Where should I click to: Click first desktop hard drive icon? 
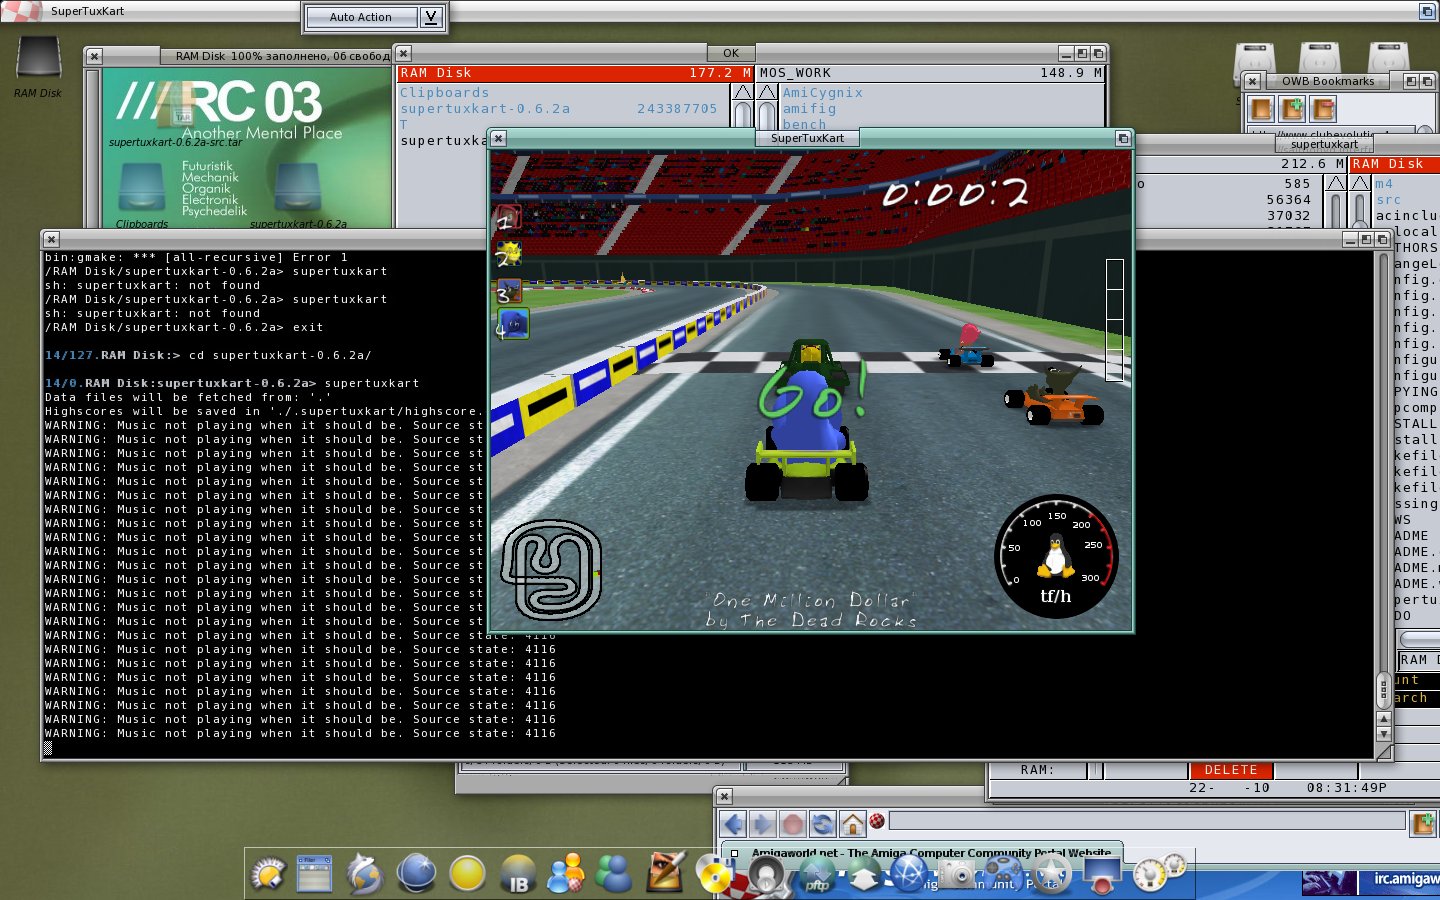1255,58
